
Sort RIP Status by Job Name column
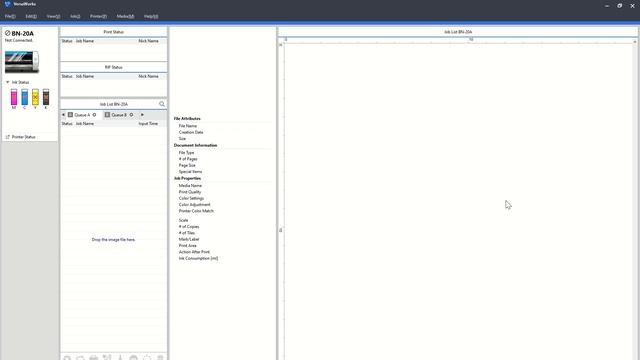pyautogui.click(x=84, y=76)
